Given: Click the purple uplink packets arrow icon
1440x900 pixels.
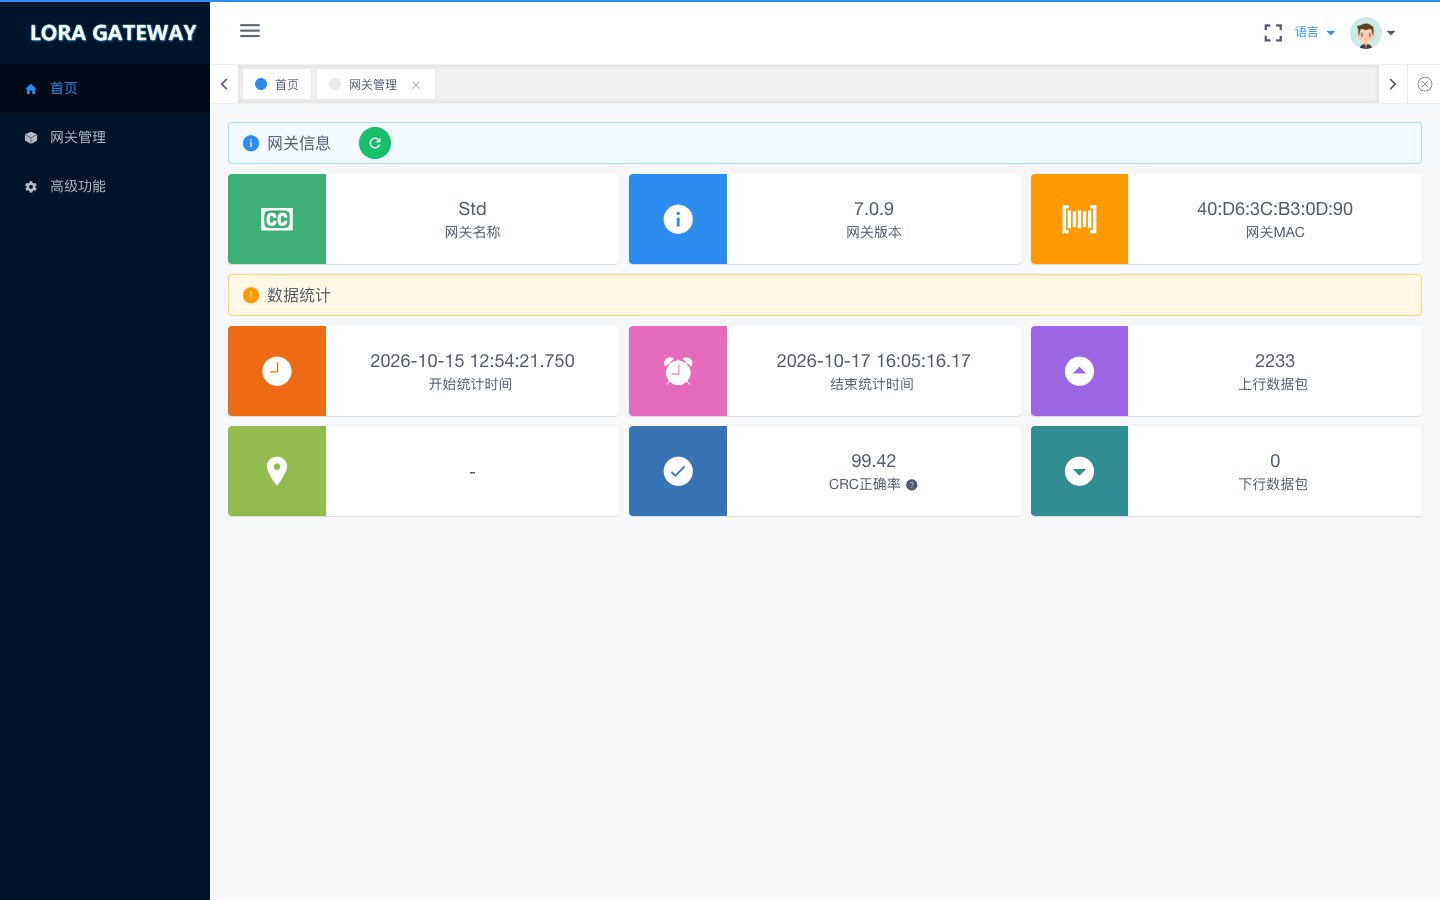Looking at the screenshot, I should (1079, 371).
